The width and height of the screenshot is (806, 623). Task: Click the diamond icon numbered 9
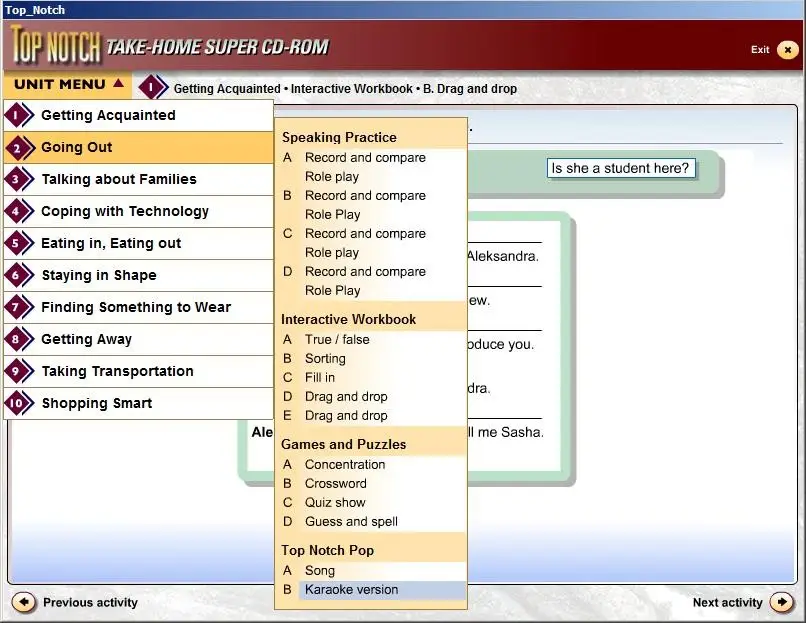[19, 371]
